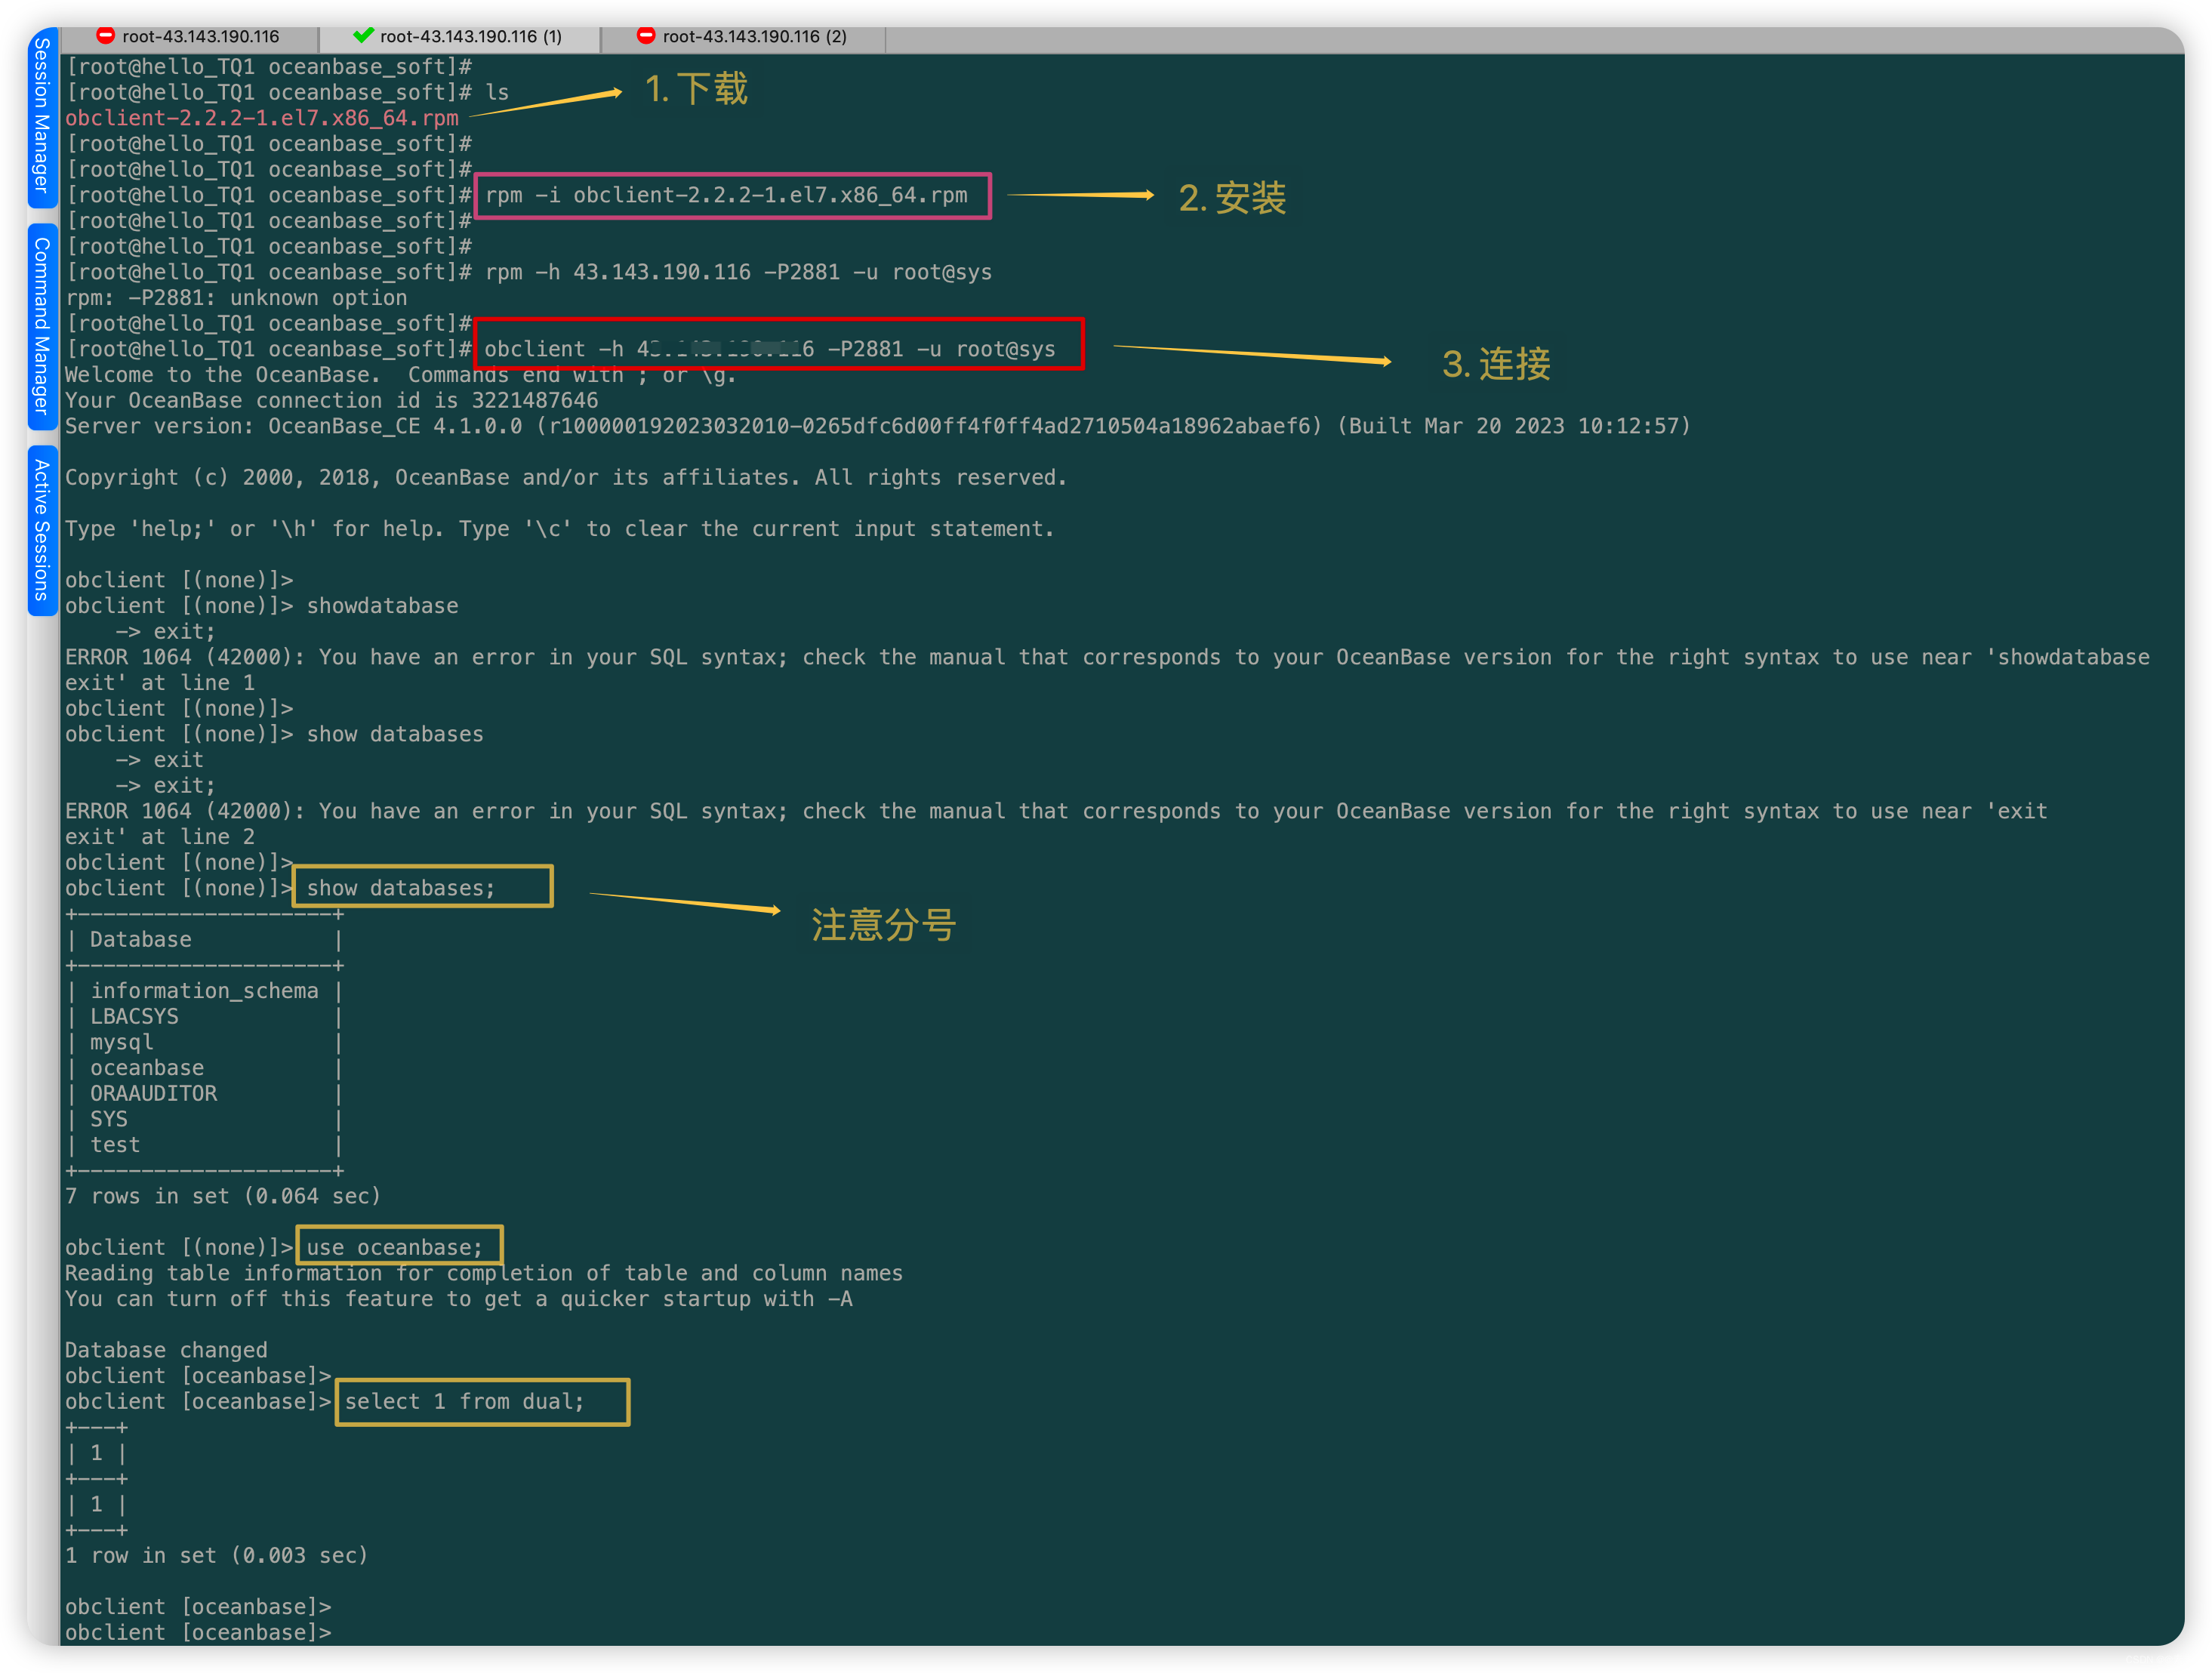Image resolution: width=2212 pixels, height=1673 pixels.
Task: Click the red status icon on root-43.143.190.116 (2) tab
Action: pyautogui.click(x=646, y=35)
